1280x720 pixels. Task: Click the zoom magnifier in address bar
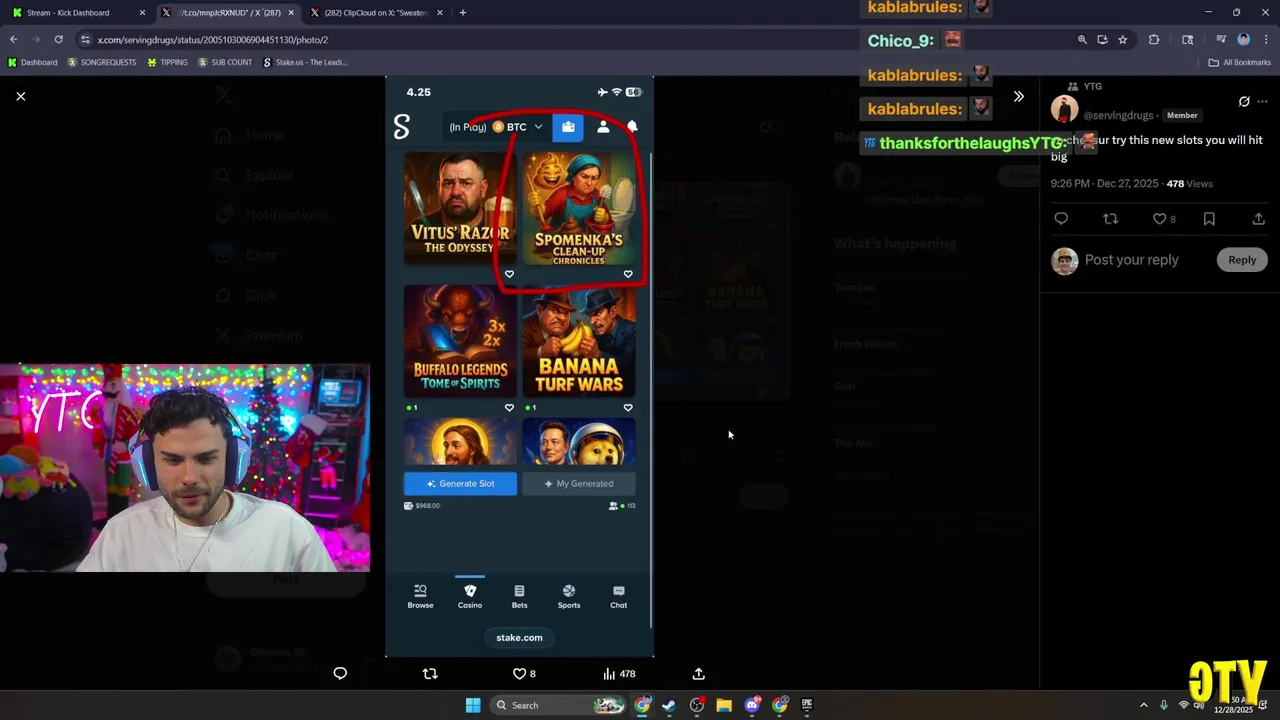tap(1082, 40)
